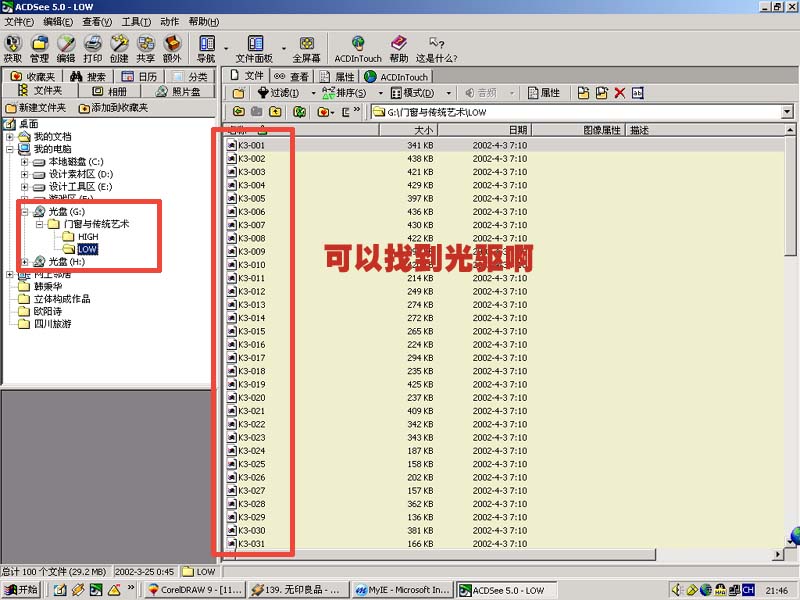
Task: Click the 开始 Start button
Action: coord(21,590)
